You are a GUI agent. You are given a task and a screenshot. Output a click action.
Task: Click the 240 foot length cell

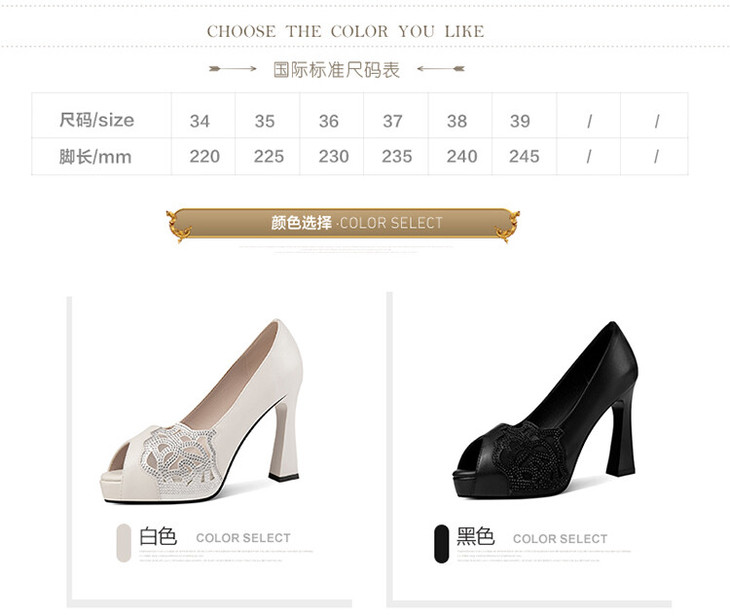(x=462, y=156)
